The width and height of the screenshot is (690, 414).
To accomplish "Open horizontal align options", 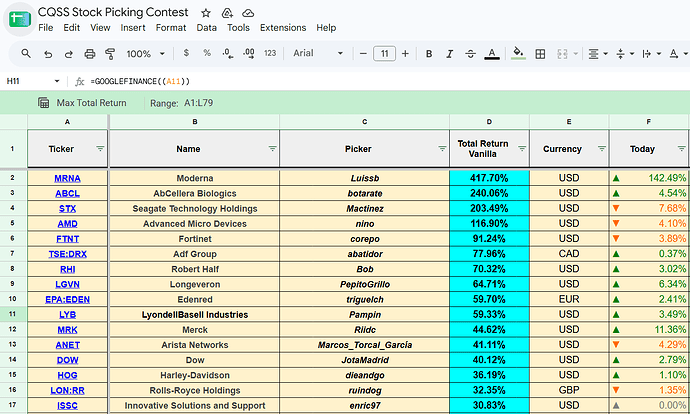I will [x=598, y=54].
